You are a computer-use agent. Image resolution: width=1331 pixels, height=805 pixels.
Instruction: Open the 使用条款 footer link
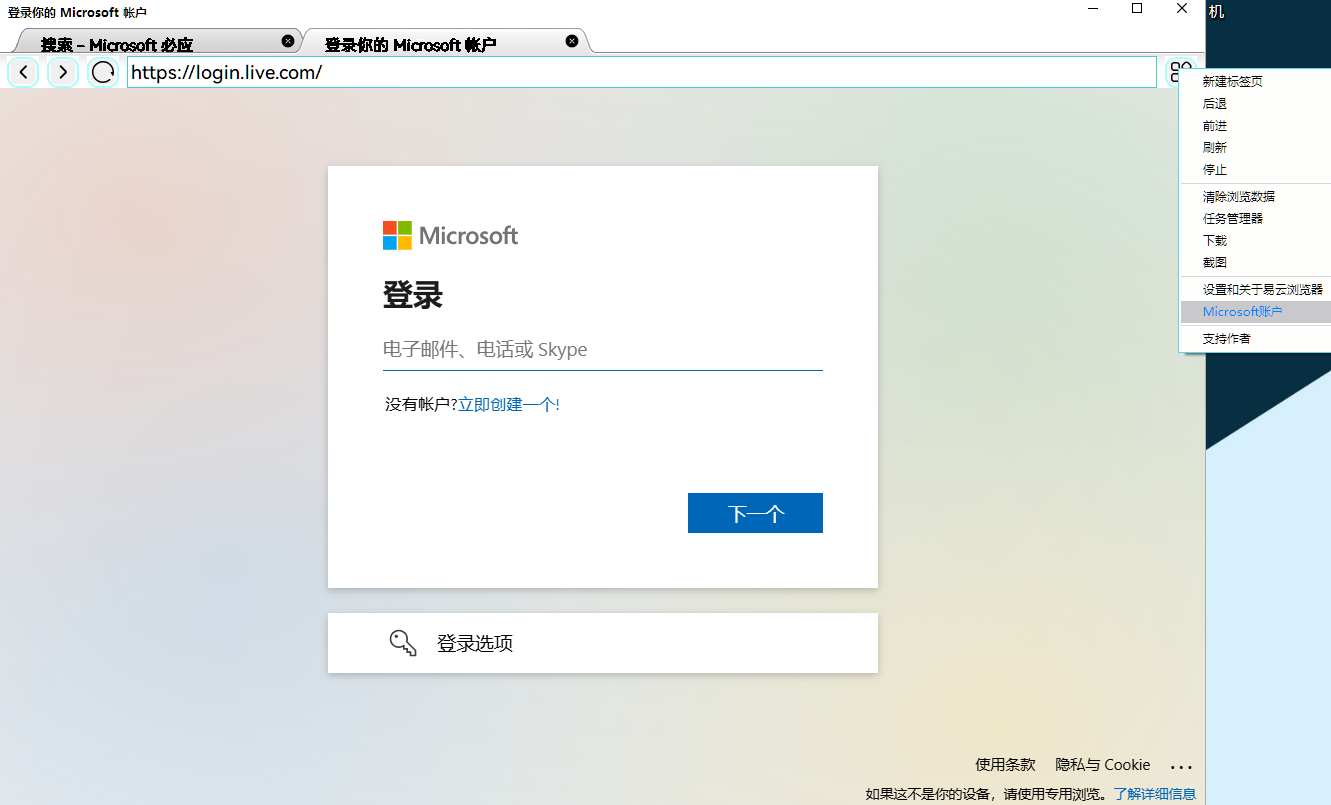click(1005, 765)
